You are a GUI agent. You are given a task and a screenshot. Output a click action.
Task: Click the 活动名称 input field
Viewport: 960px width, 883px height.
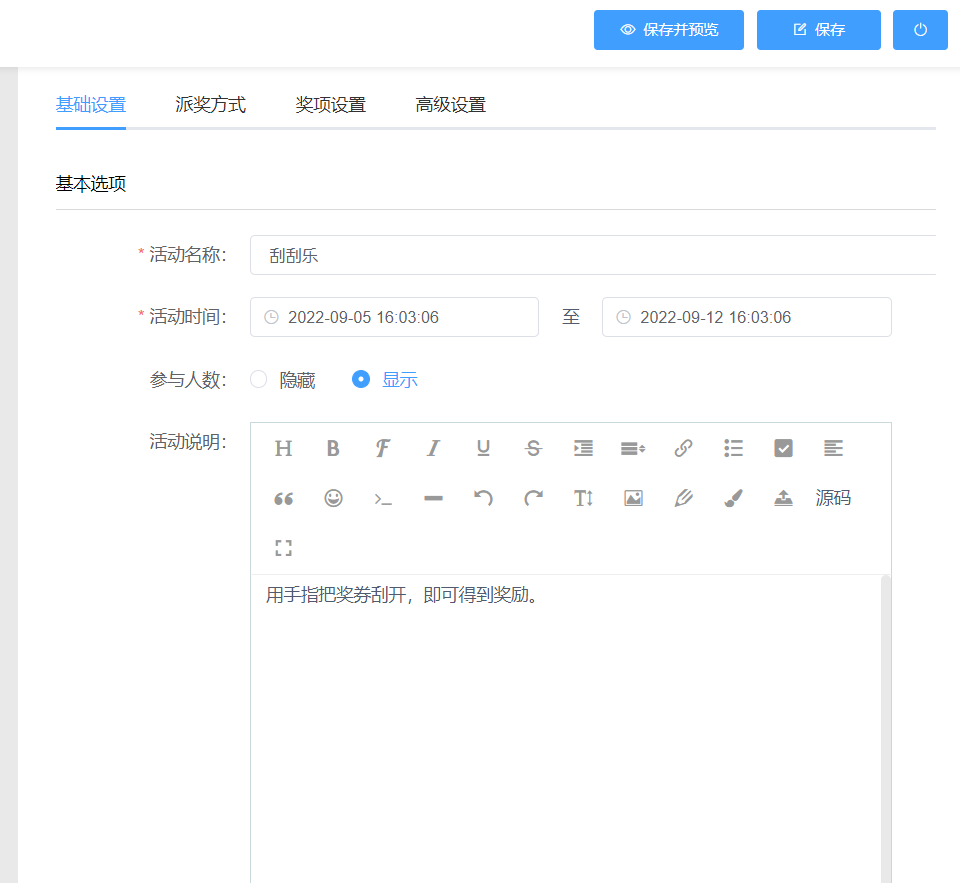pyautogui.click(x=592, y=255)
